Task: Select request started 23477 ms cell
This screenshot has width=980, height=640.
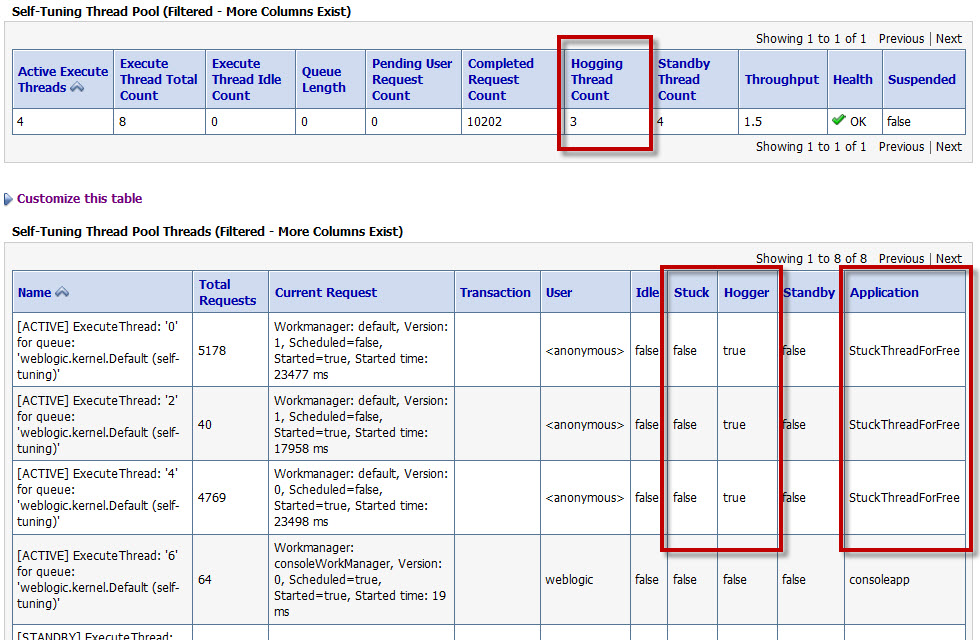Action: (x=361, y=350)
